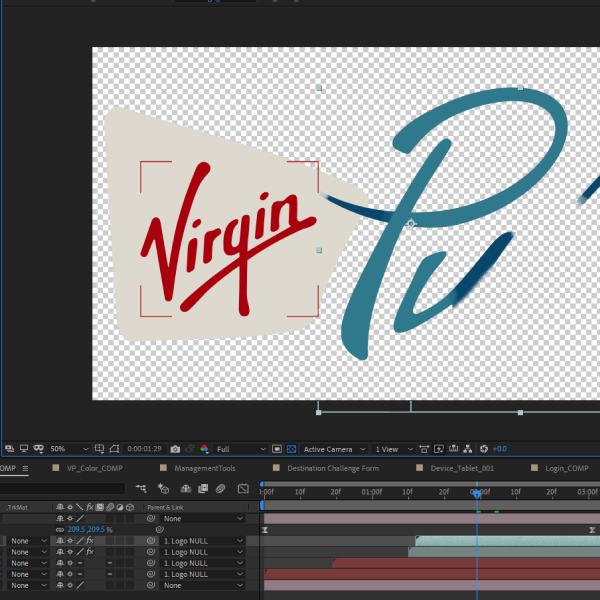Click the Always Preview This View icon
Viewport: 600px width, 600px height.
pyautogui.click(x=10, y=448)
